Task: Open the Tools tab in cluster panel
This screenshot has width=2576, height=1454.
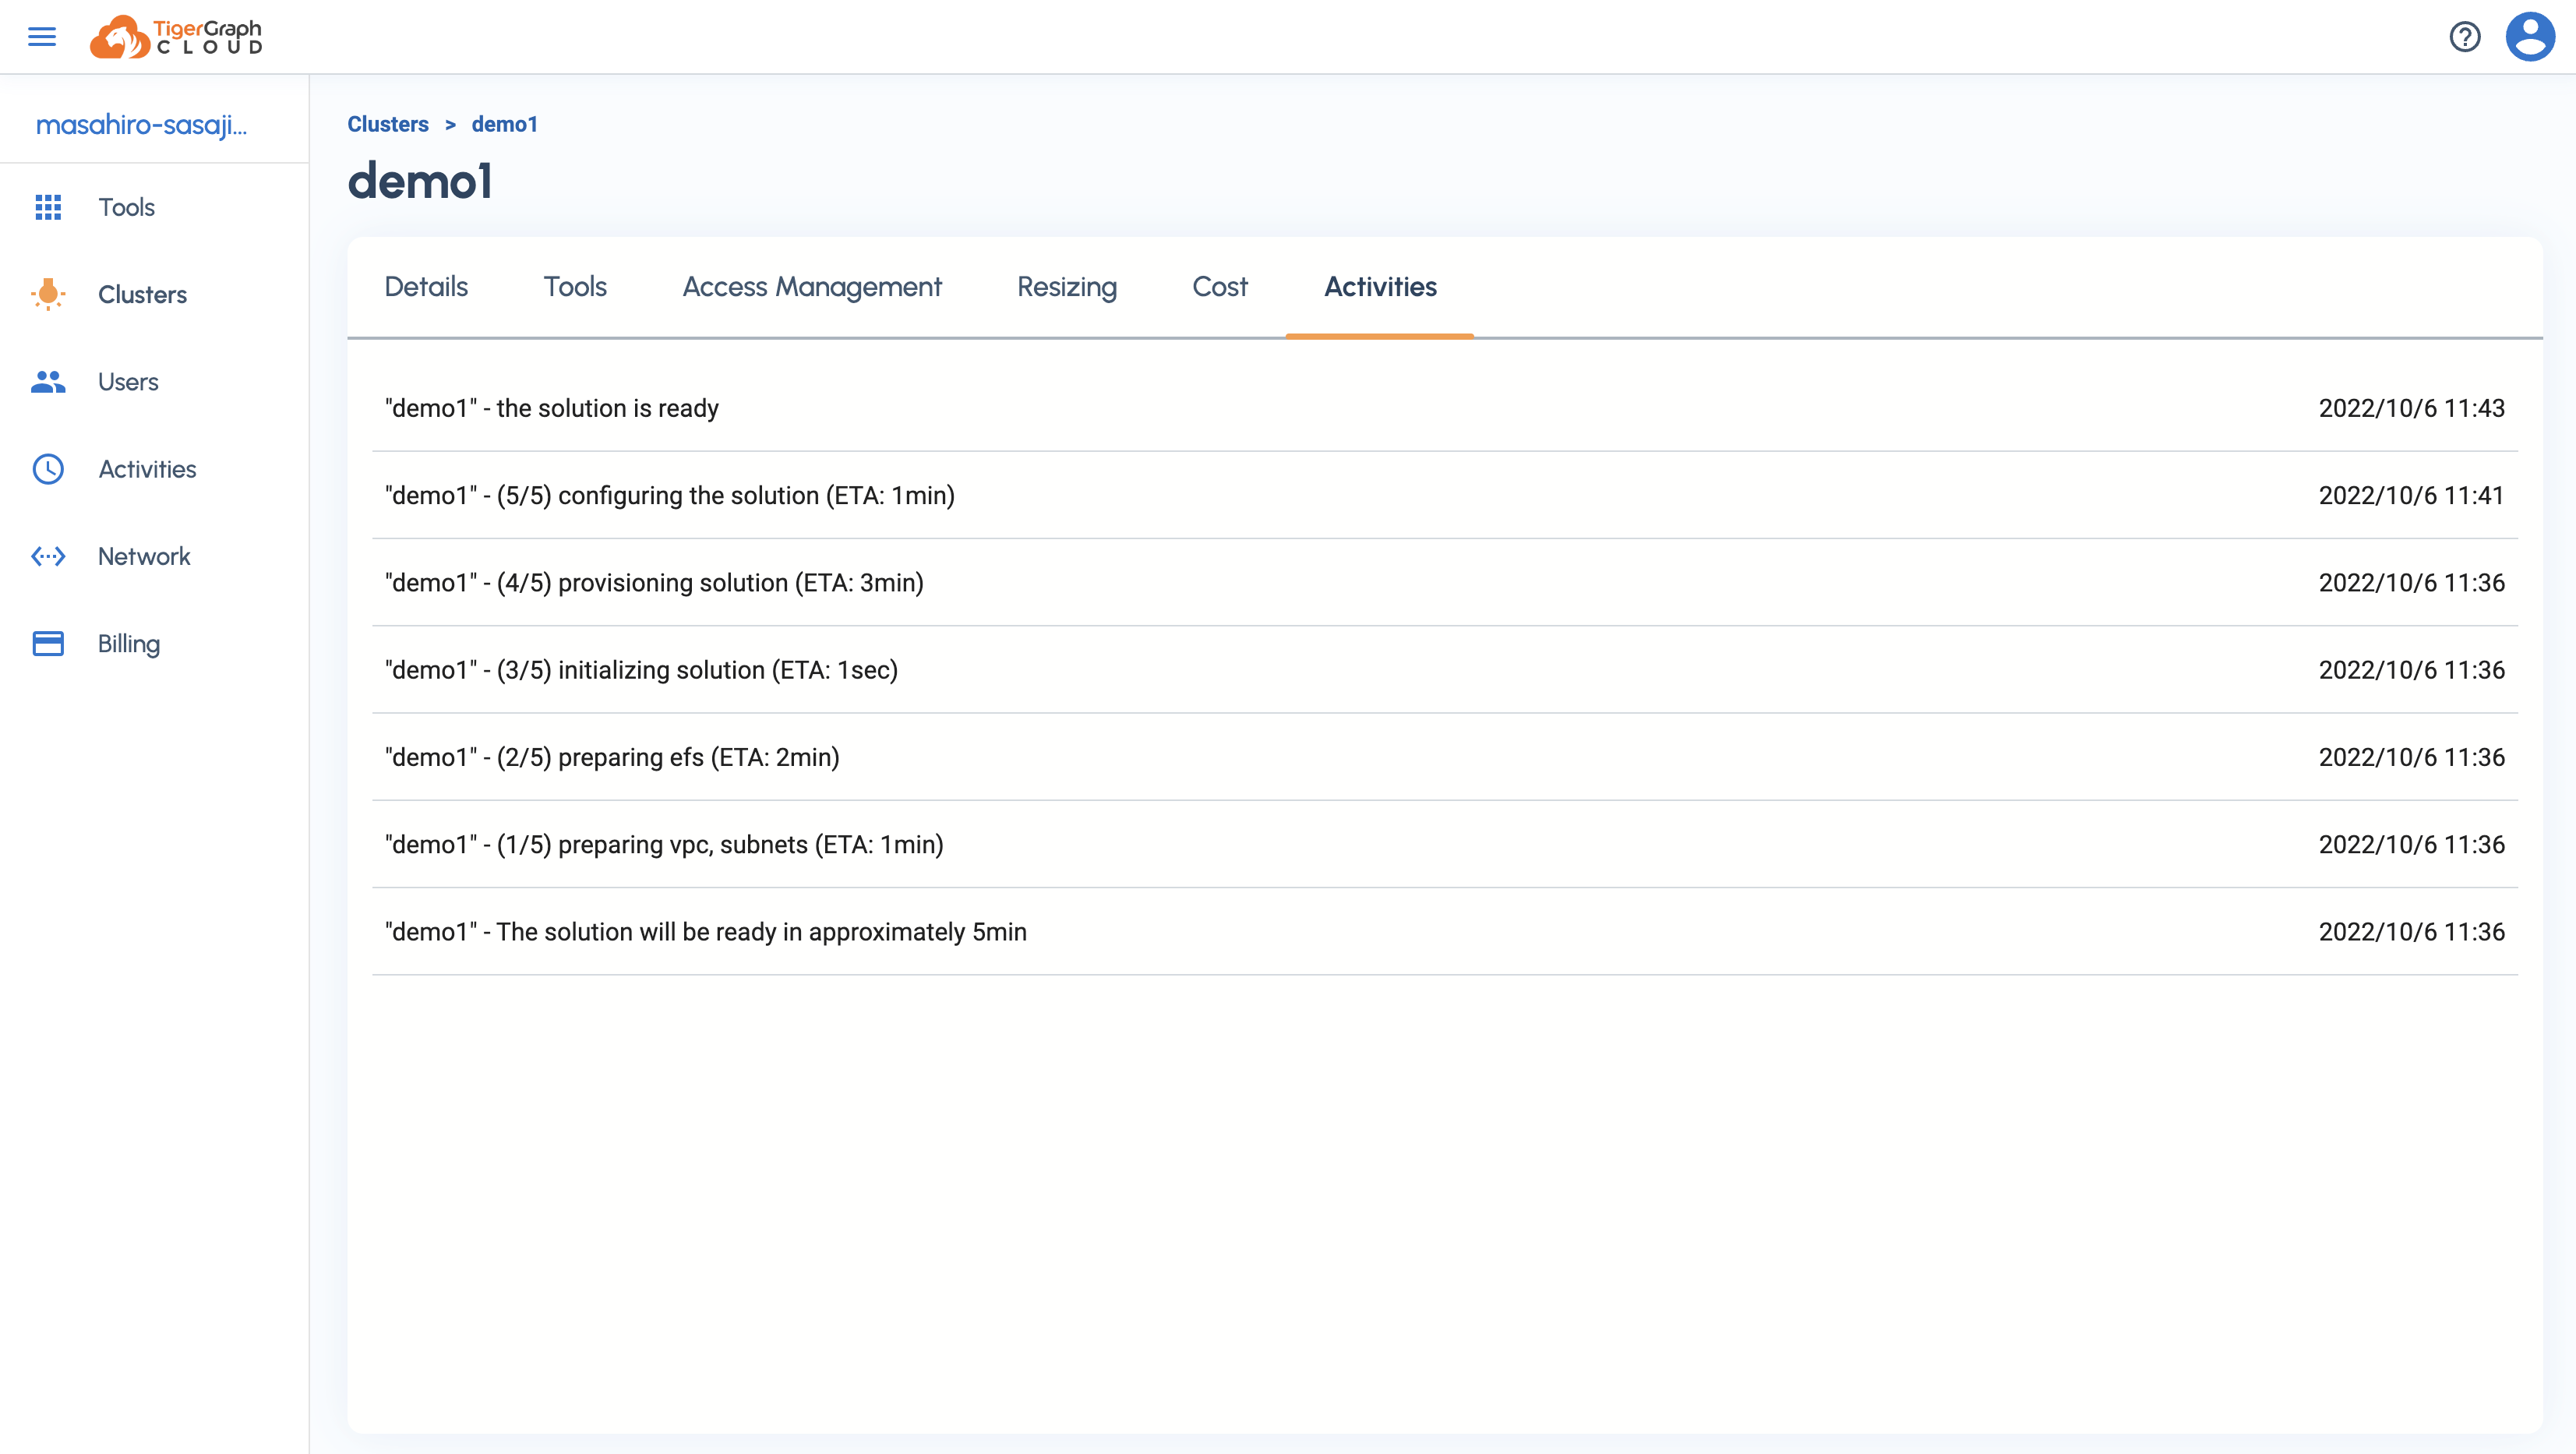Action: coord(575,287)
